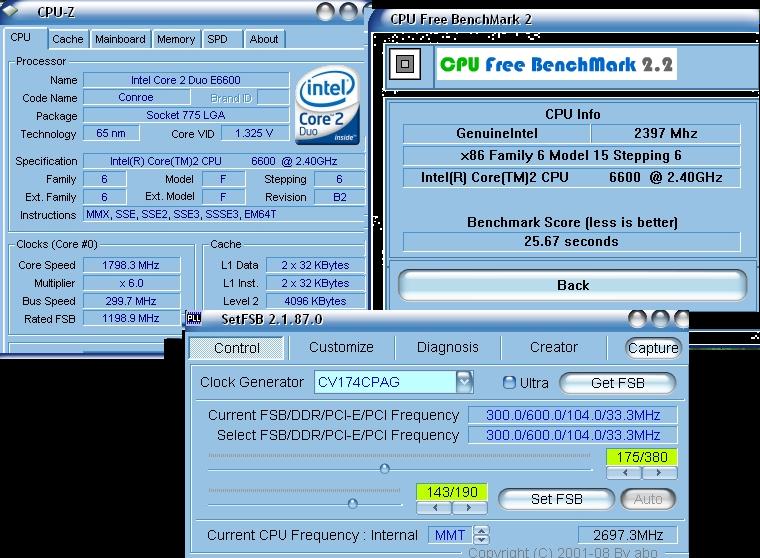Viewport: 760px width, 558px height.
Task: Select the Control tab in SetFSB
Action: click(x=237, y=348)
